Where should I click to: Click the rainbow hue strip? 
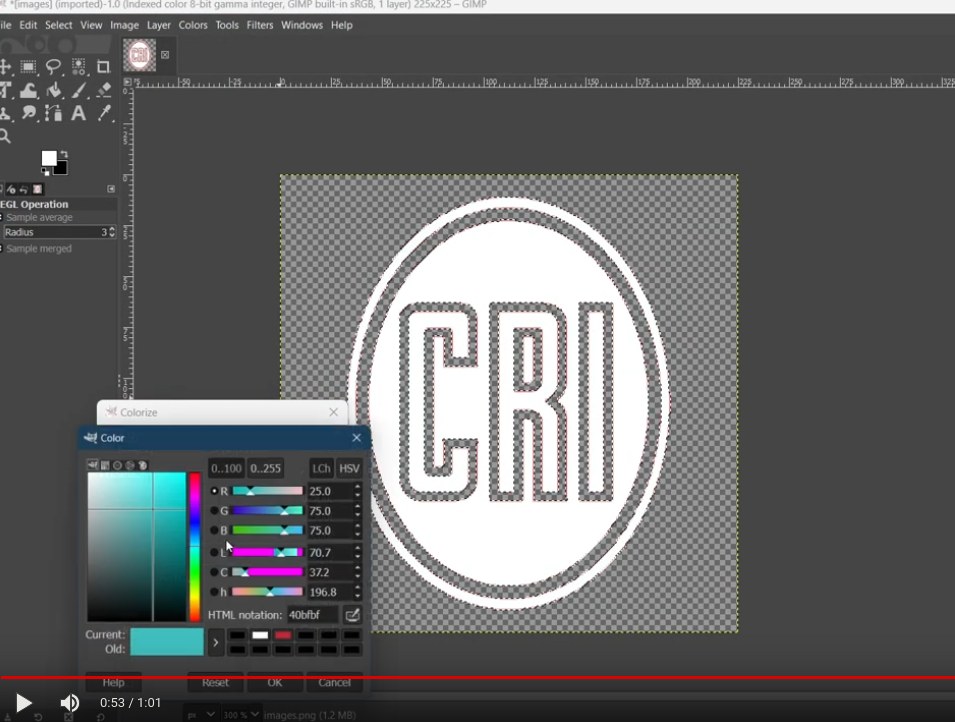(x=195, y=546)
